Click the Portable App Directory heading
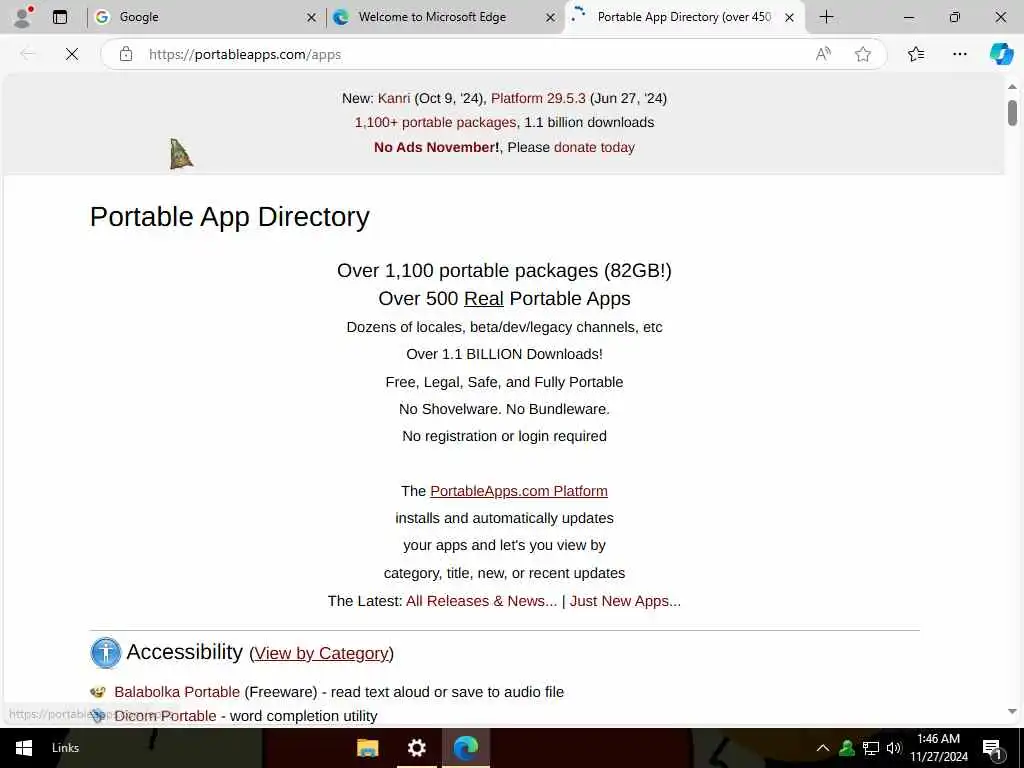This screenshot has width=1024, height=768. [x=230, y=217]
